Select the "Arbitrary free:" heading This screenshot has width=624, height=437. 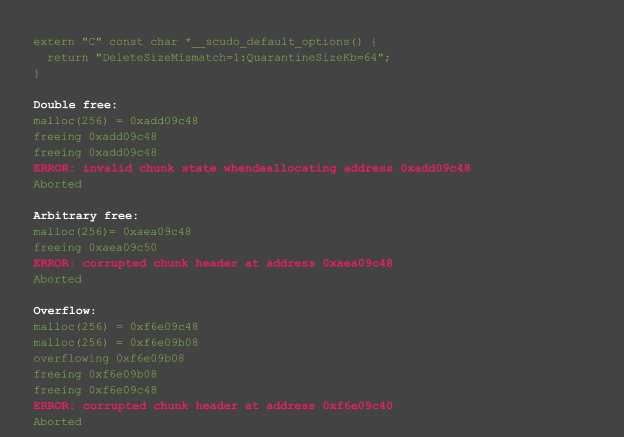point(86,216)
